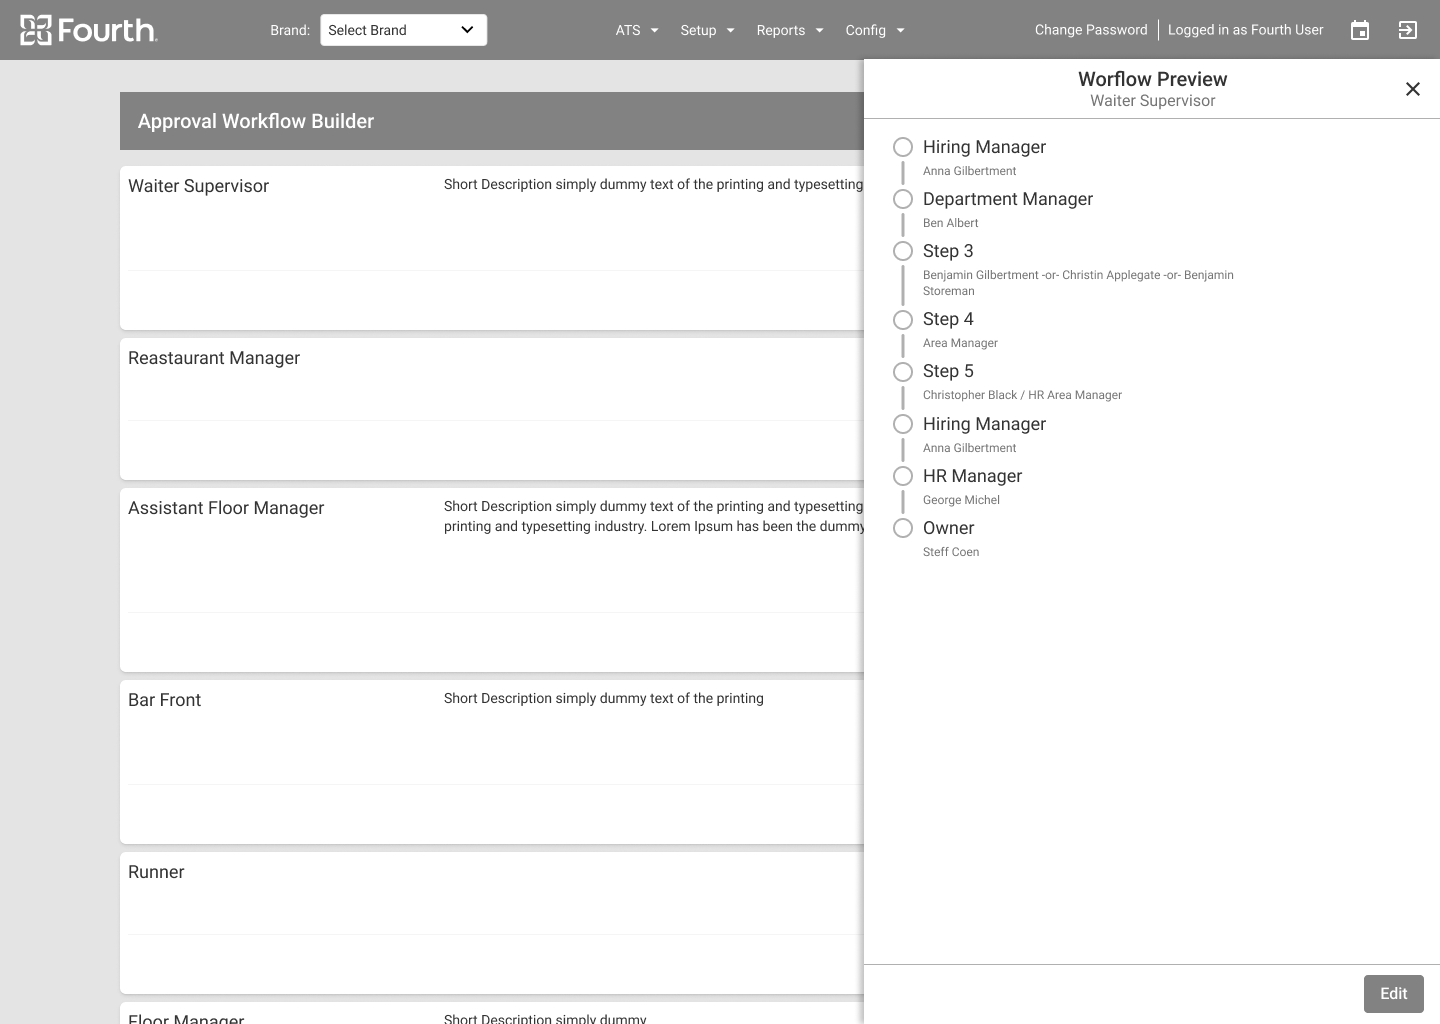
Task: Select the Step 3 workflow circle
Action: [903, 251]
